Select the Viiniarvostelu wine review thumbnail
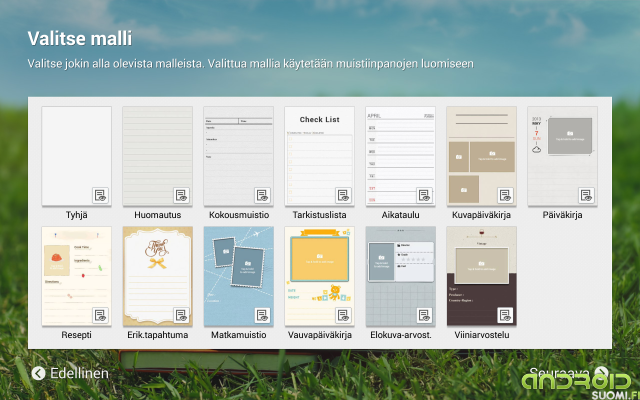Viewport: 640px width, 400px height. (x=482, y=276)
